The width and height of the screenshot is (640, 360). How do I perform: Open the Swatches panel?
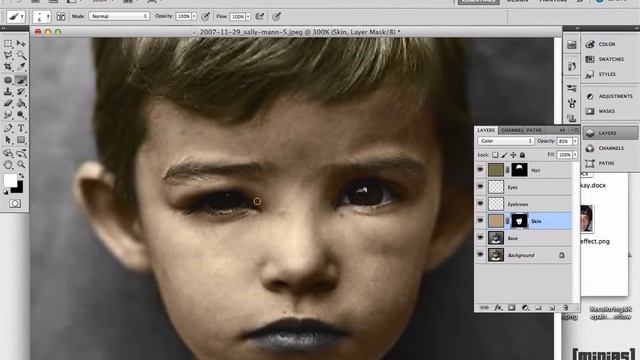point(611,59)
